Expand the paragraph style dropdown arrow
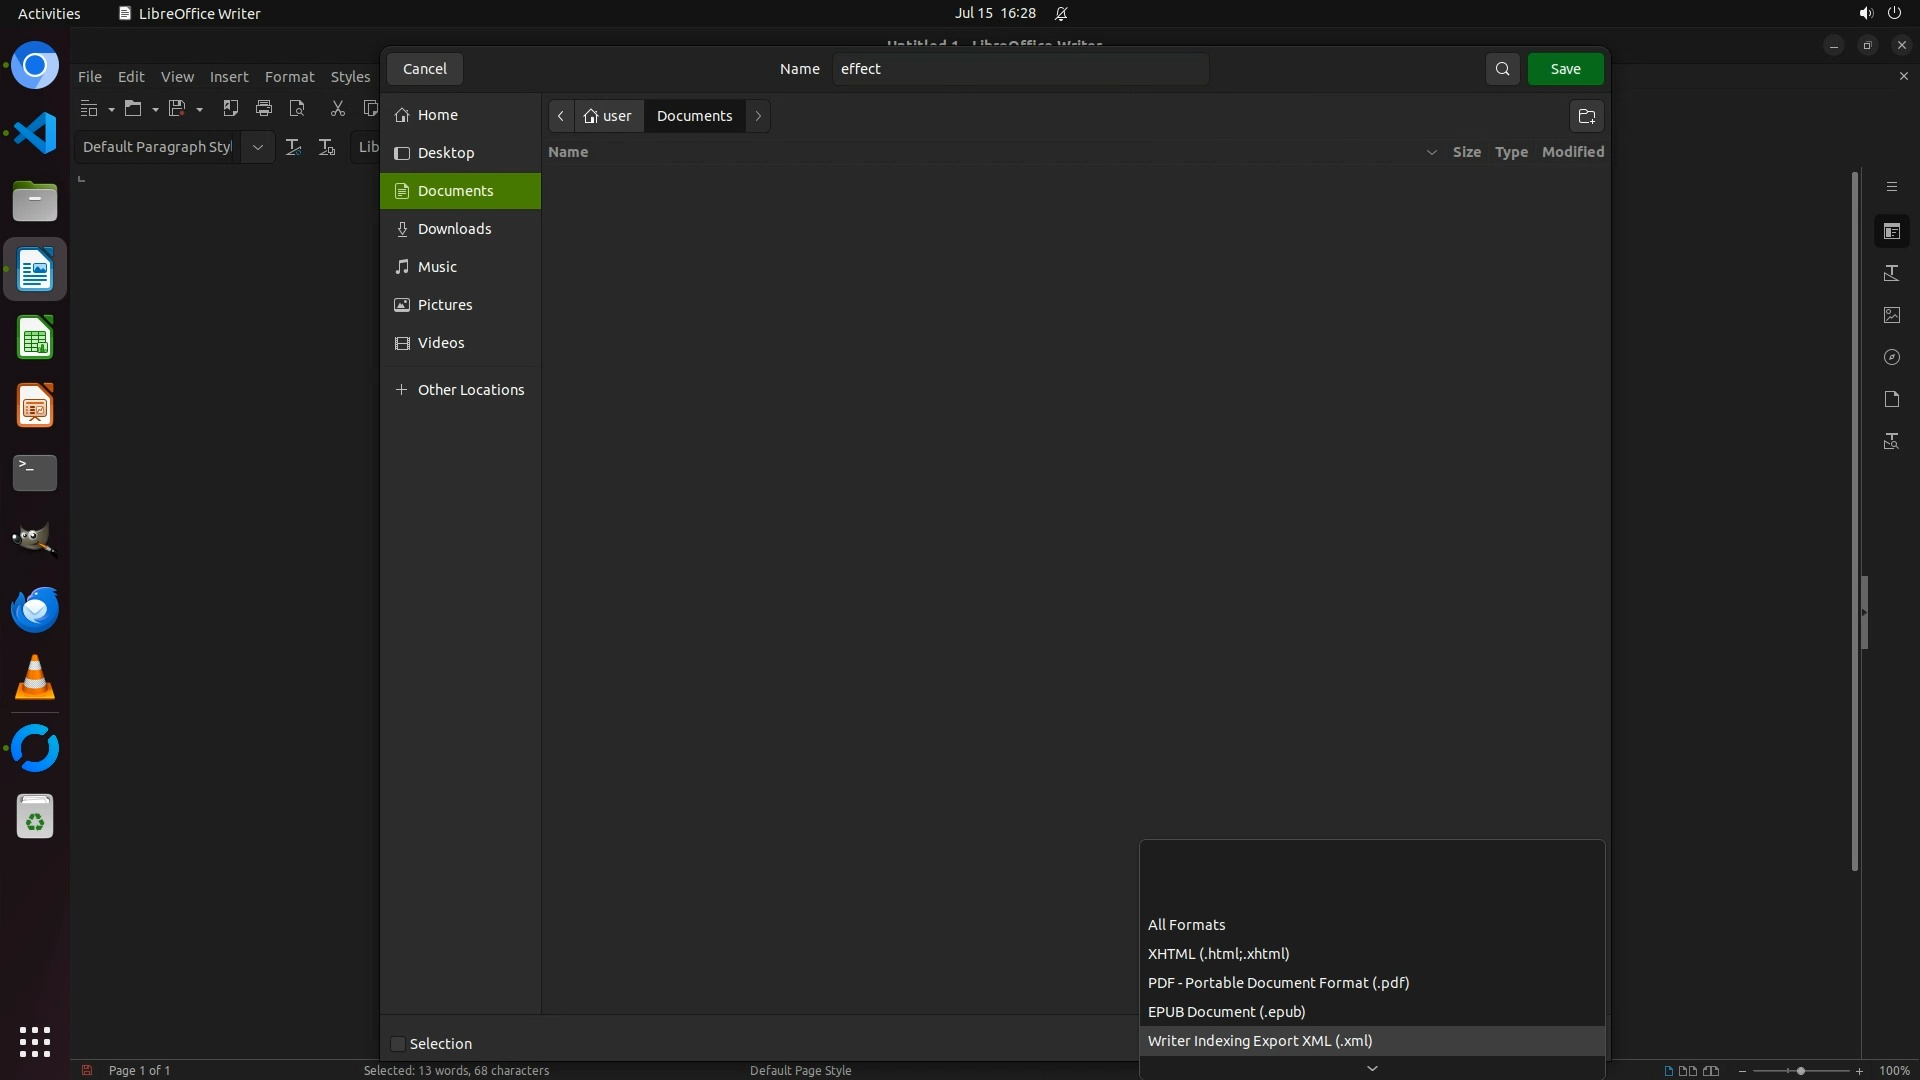This screenshot has width=1920, height=1080. (257, 147)
